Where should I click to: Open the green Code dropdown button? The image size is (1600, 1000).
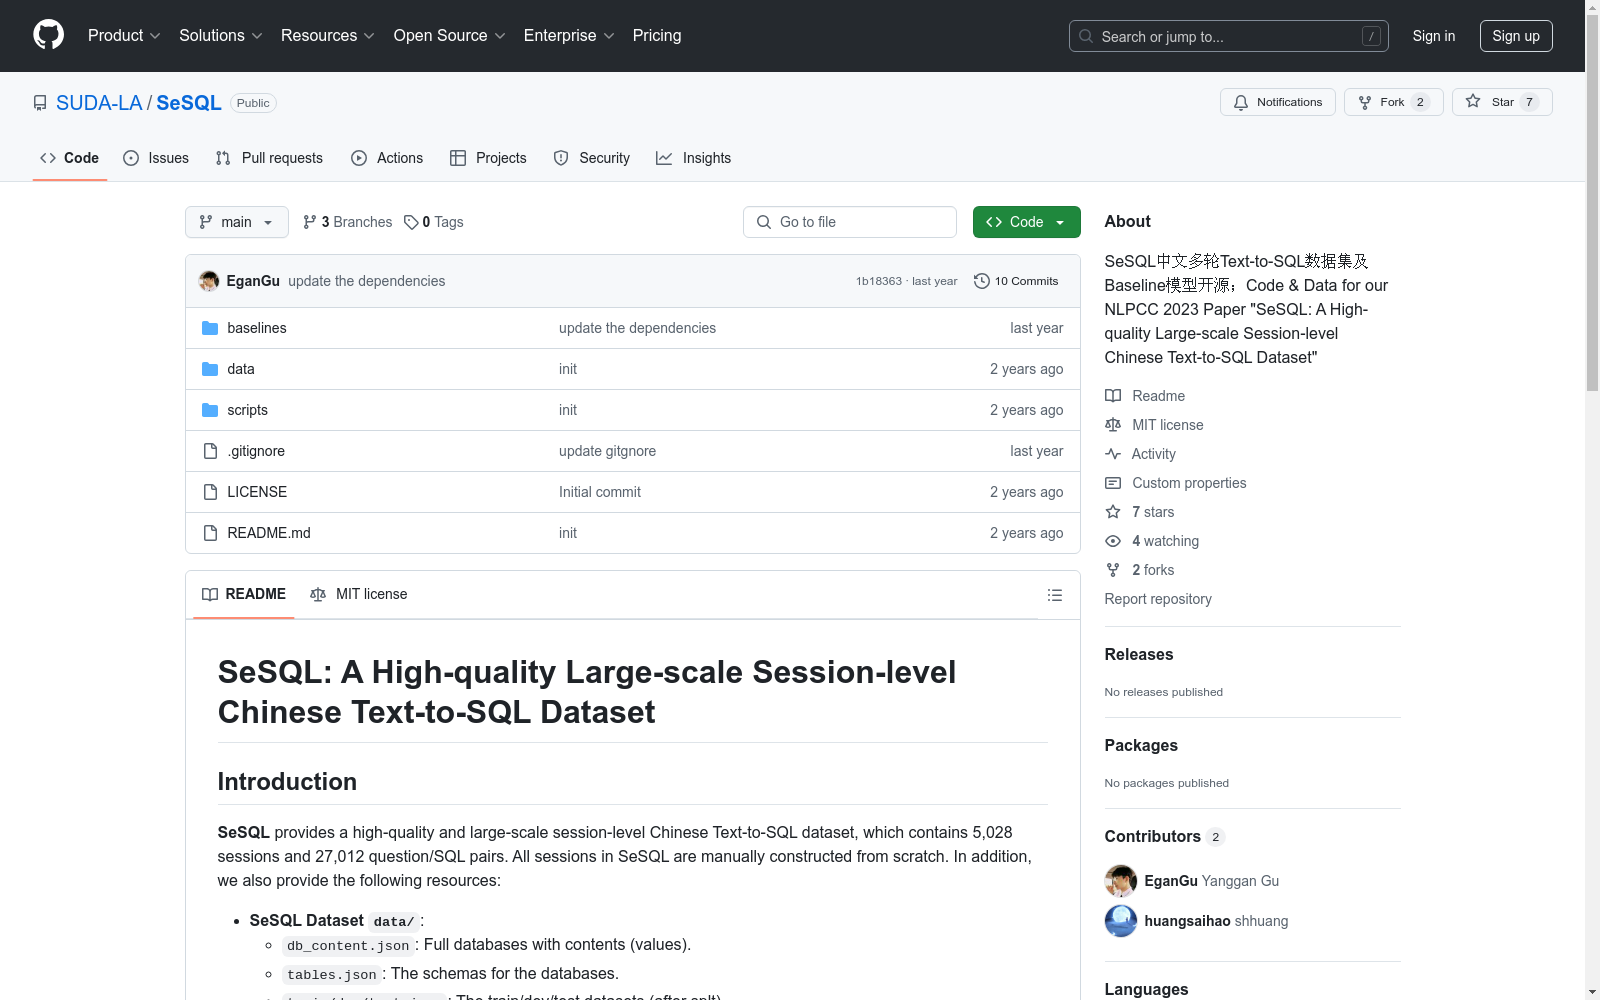(x=1026, y=222)
